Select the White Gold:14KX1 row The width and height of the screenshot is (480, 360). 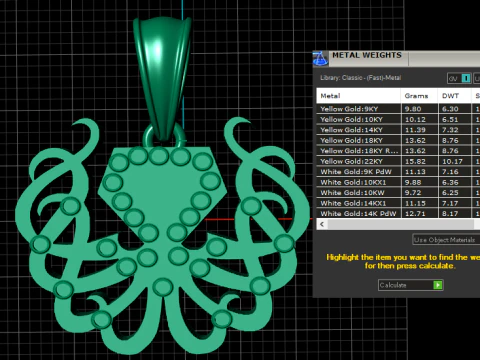(x=398, y=203)
